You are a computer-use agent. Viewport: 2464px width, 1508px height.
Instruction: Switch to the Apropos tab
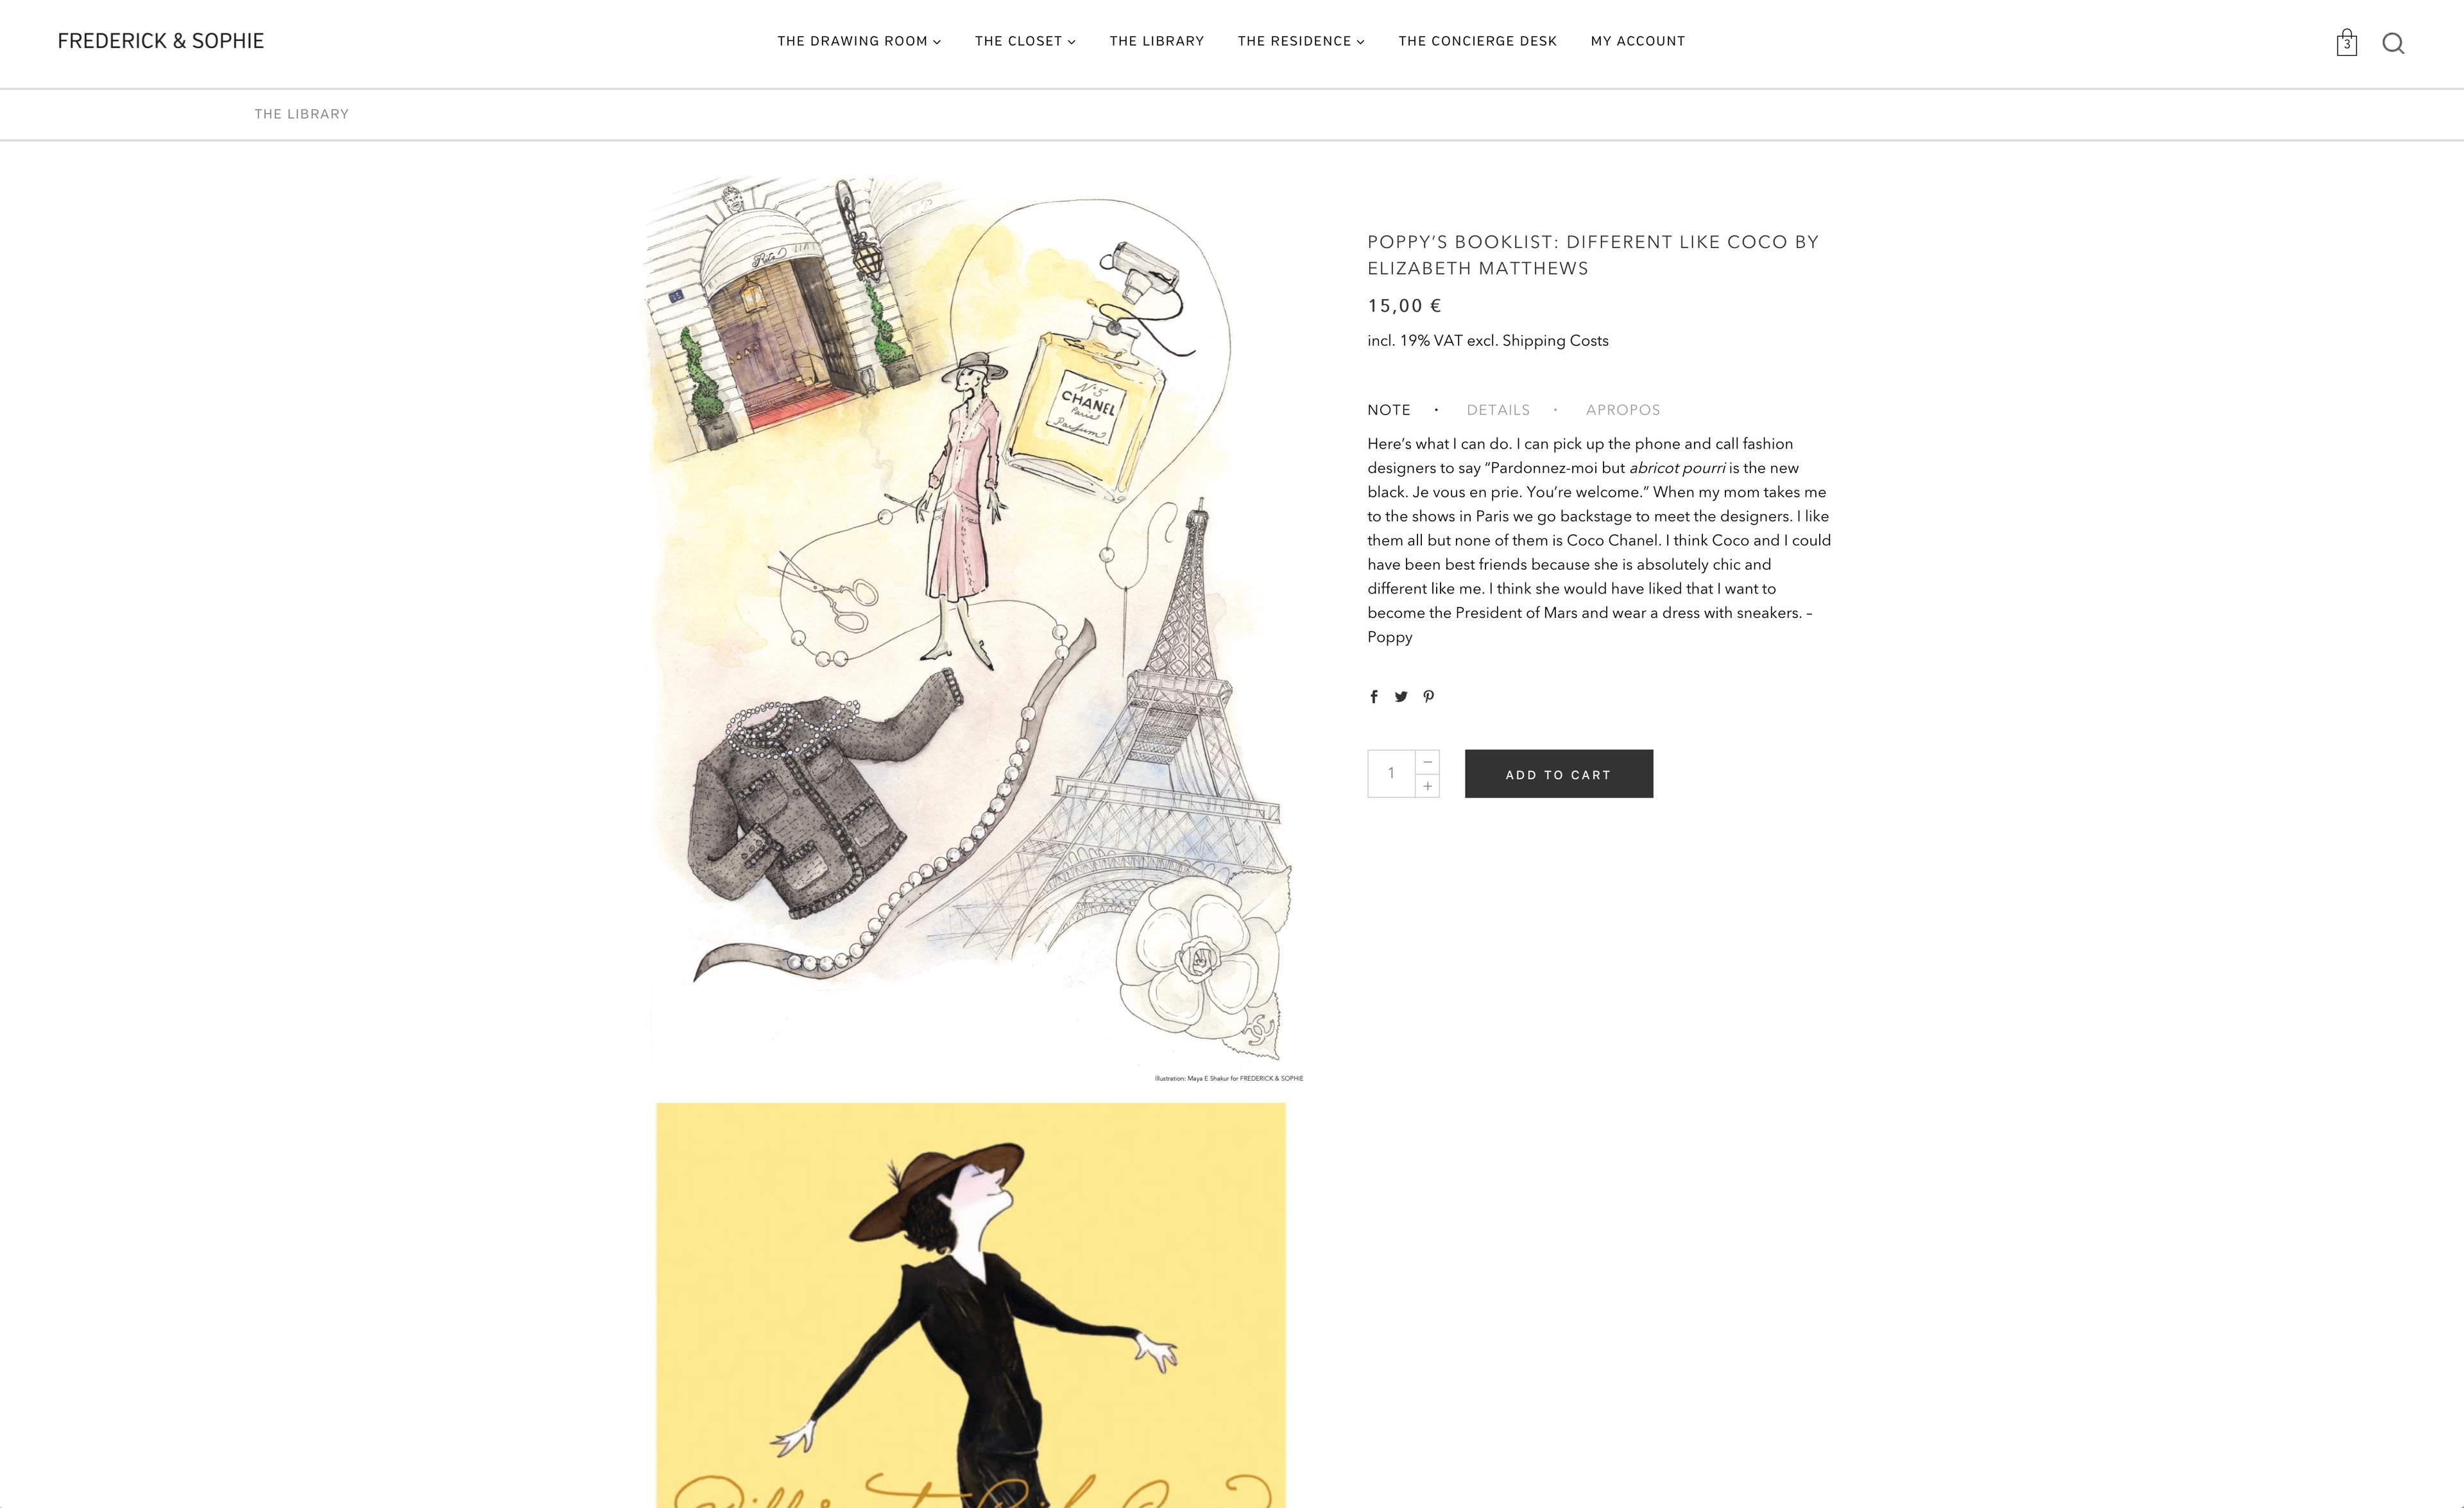tap(1623, 410)
